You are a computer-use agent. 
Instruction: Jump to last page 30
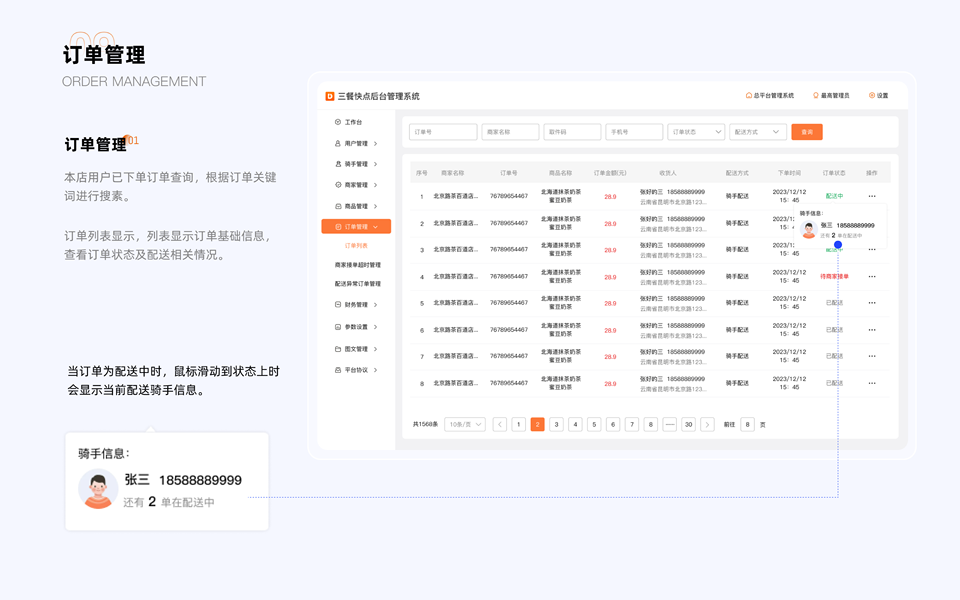(689, 424)
